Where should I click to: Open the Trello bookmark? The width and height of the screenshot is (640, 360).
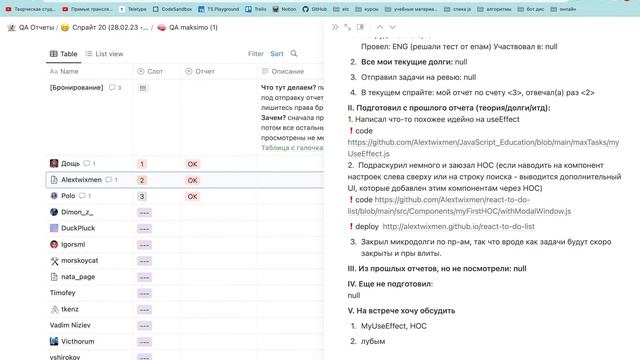coord(256,9)
